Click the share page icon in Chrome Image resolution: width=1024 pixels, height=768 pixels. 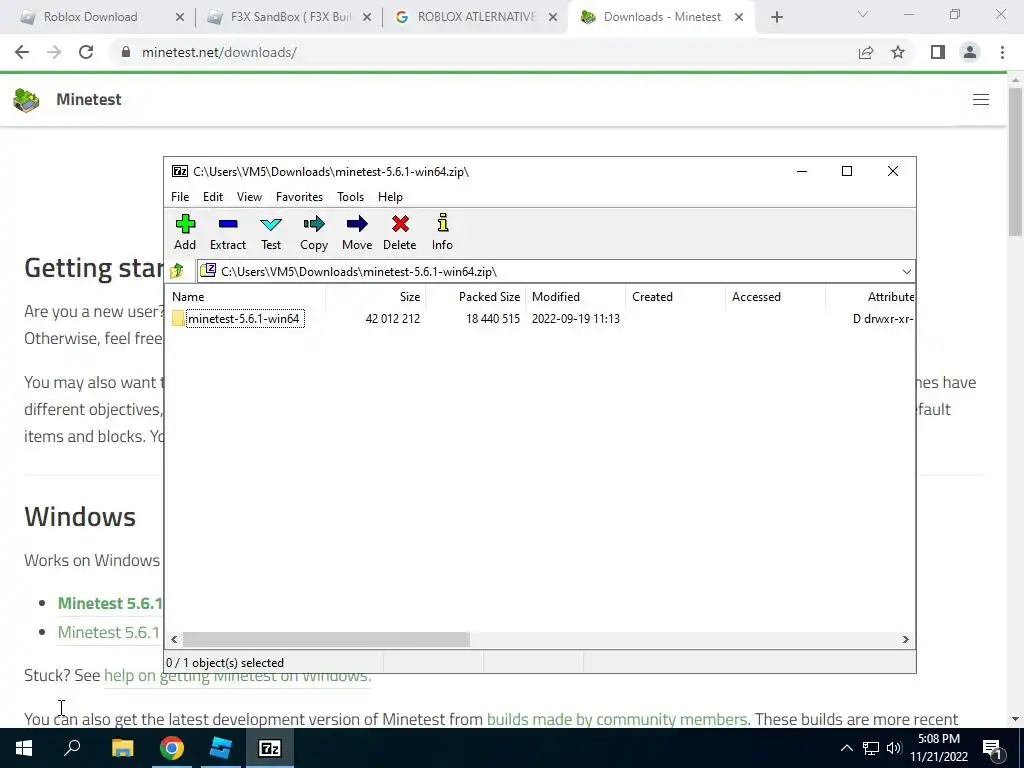[x=866, y=52]
